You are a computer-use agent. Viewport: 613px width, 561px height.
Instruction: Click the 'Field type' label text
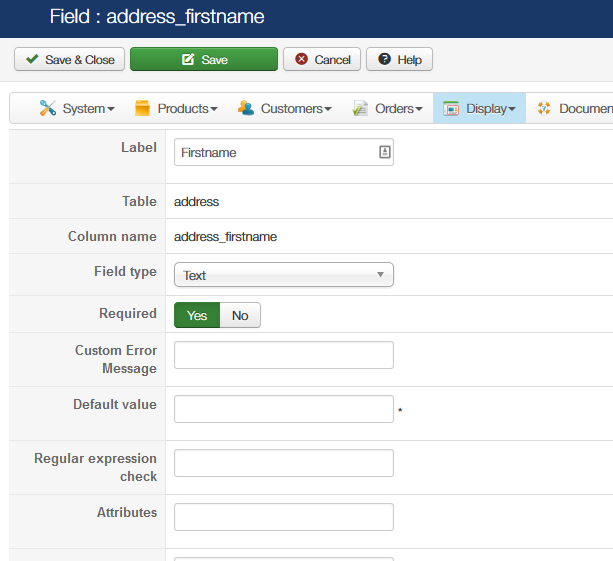click(125, 271)
